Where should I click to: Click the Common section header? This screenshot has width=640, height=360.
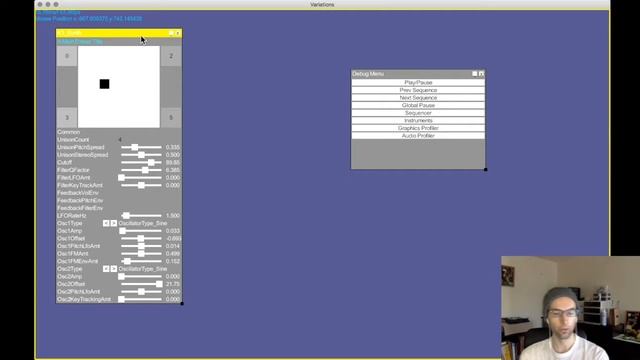(69, 132)
